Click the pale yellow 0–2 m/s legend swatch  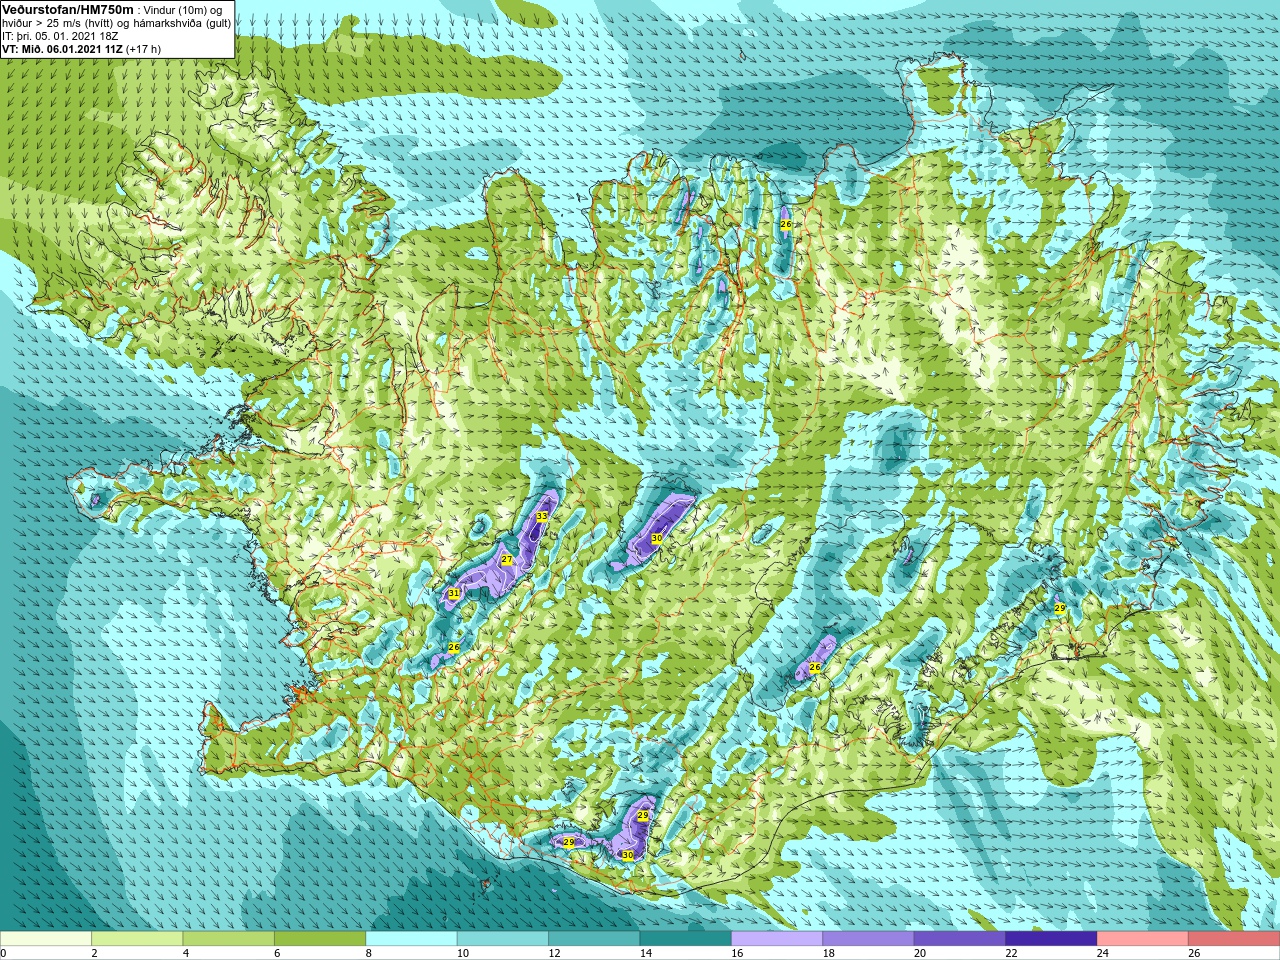46,939
